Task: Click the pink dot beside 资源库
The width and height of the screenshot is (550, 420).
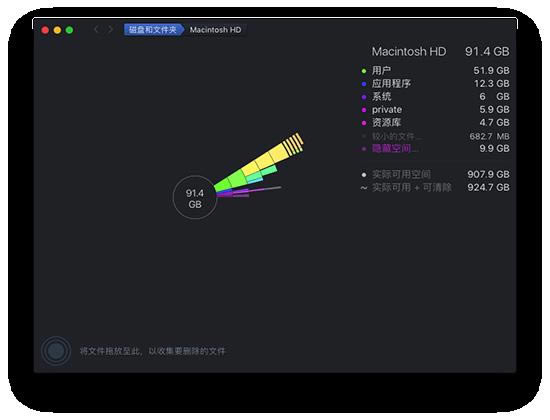Action: (x=364, y=123)
